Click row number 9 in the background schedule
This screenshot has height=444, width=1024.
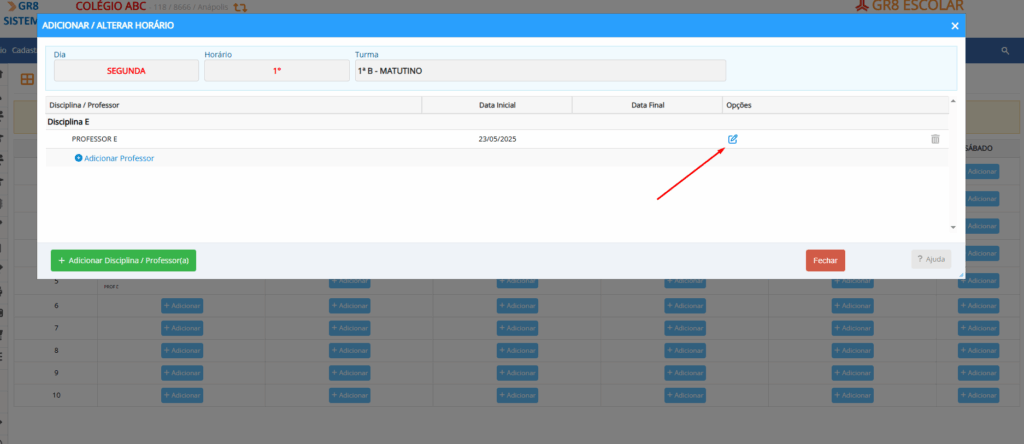coord(56,373)
